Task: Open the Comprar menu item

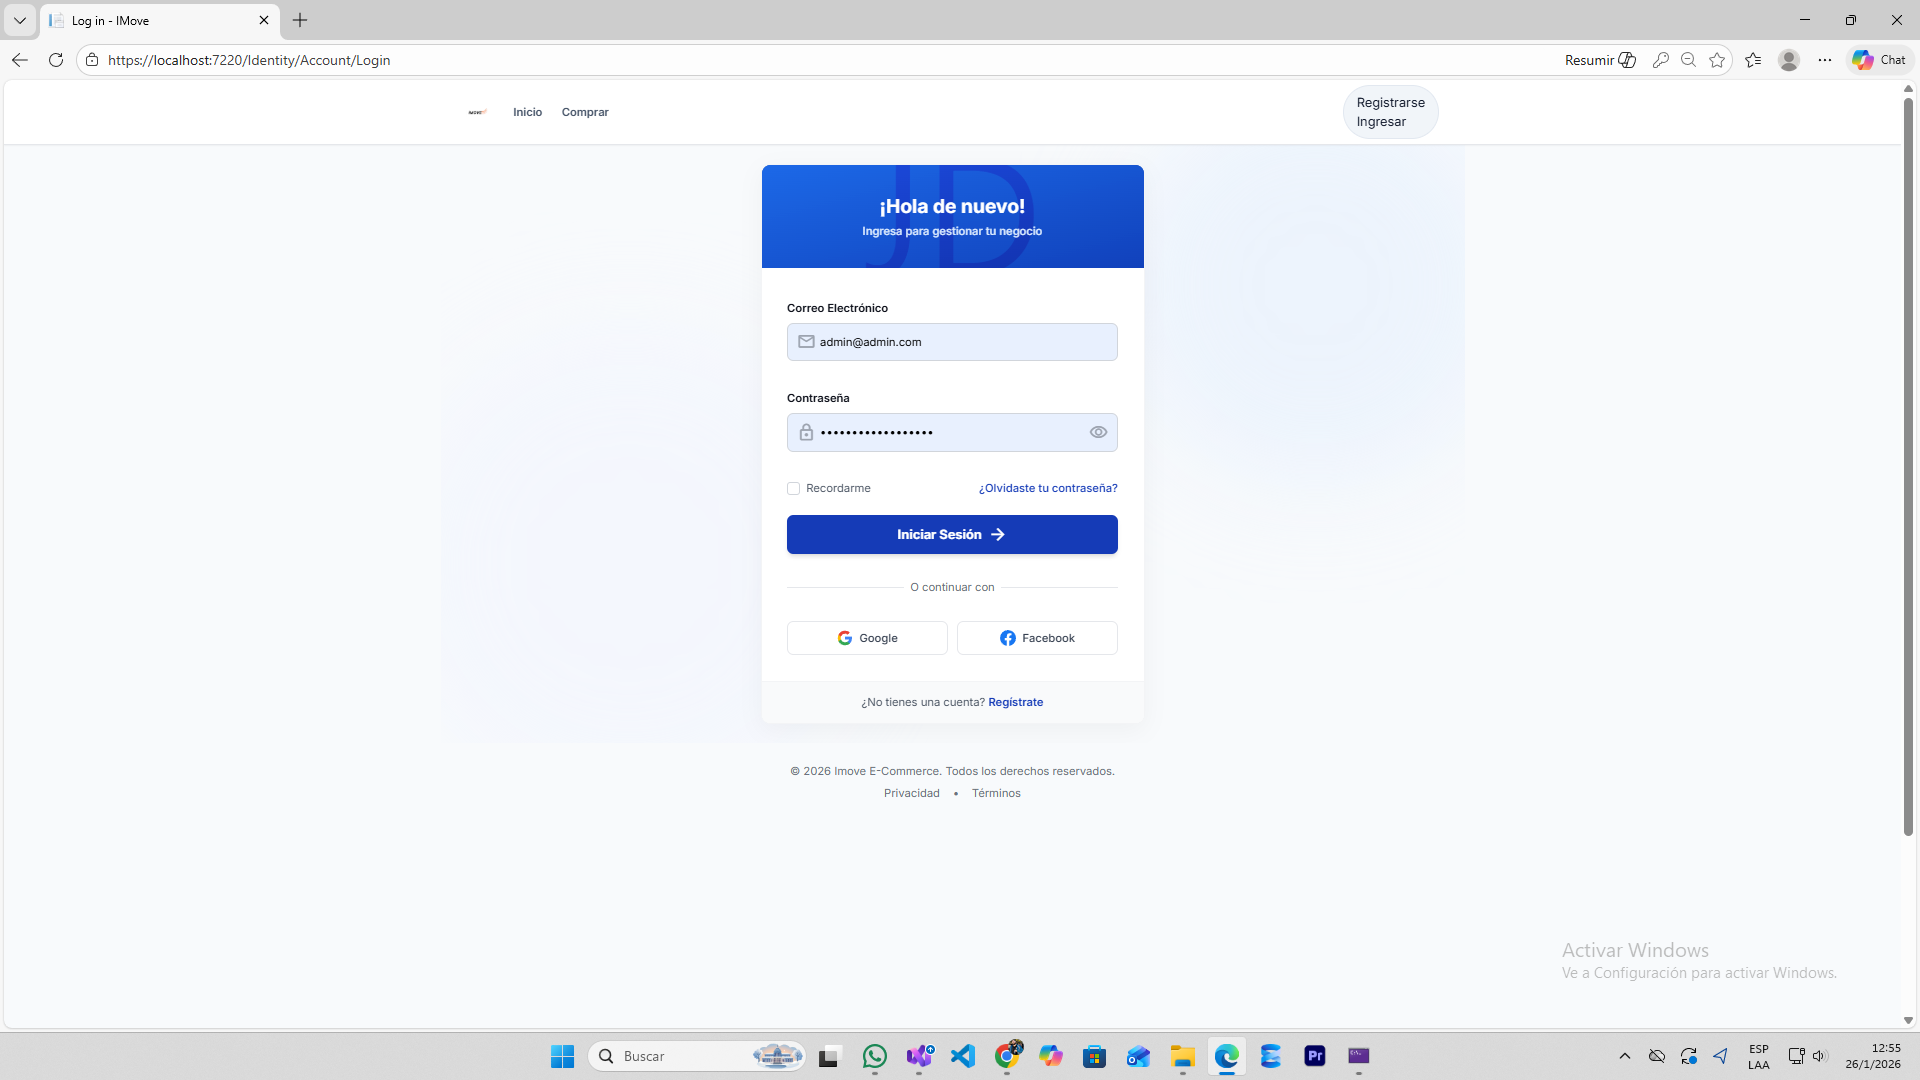Action: coord(585,112)
